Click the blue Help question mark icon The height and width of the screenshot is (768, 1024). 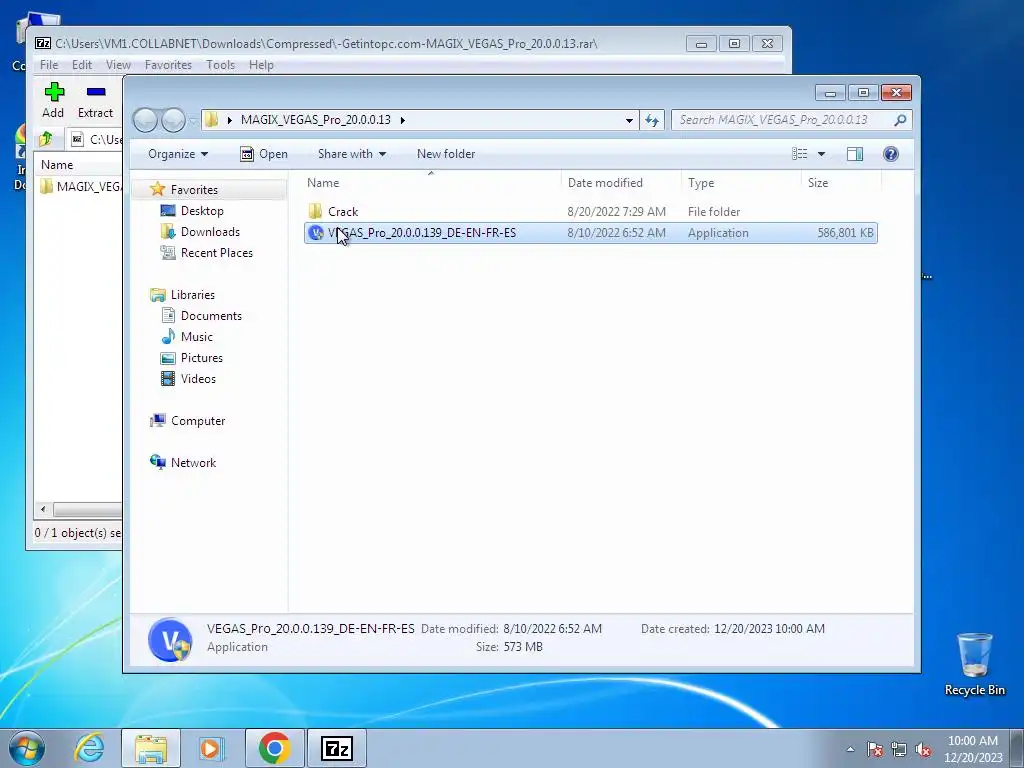click(890, 154)
